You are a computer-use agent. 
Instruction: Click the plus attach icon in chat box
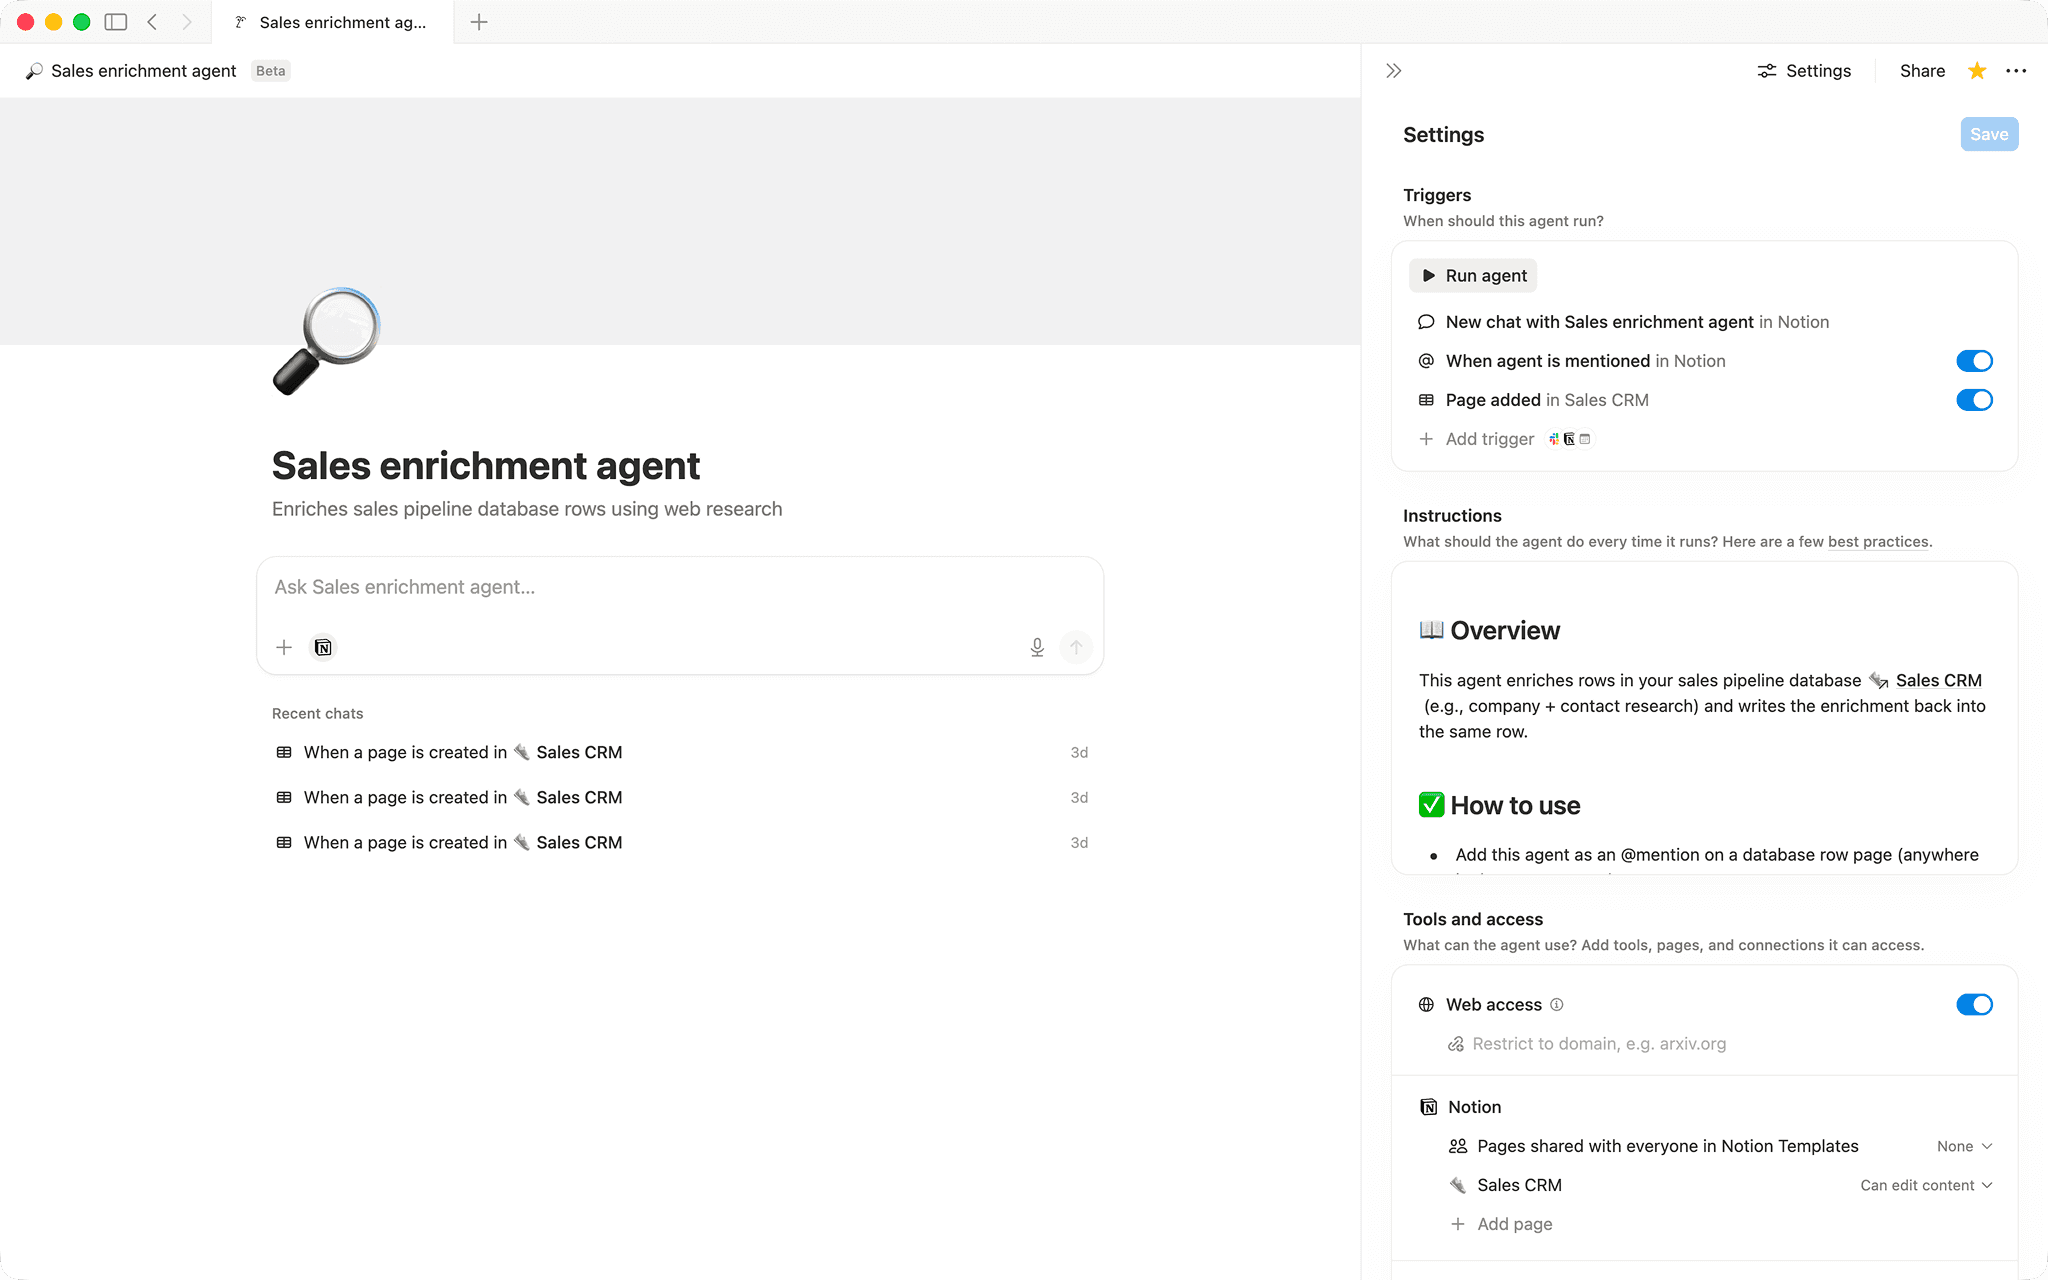(284, 647)
